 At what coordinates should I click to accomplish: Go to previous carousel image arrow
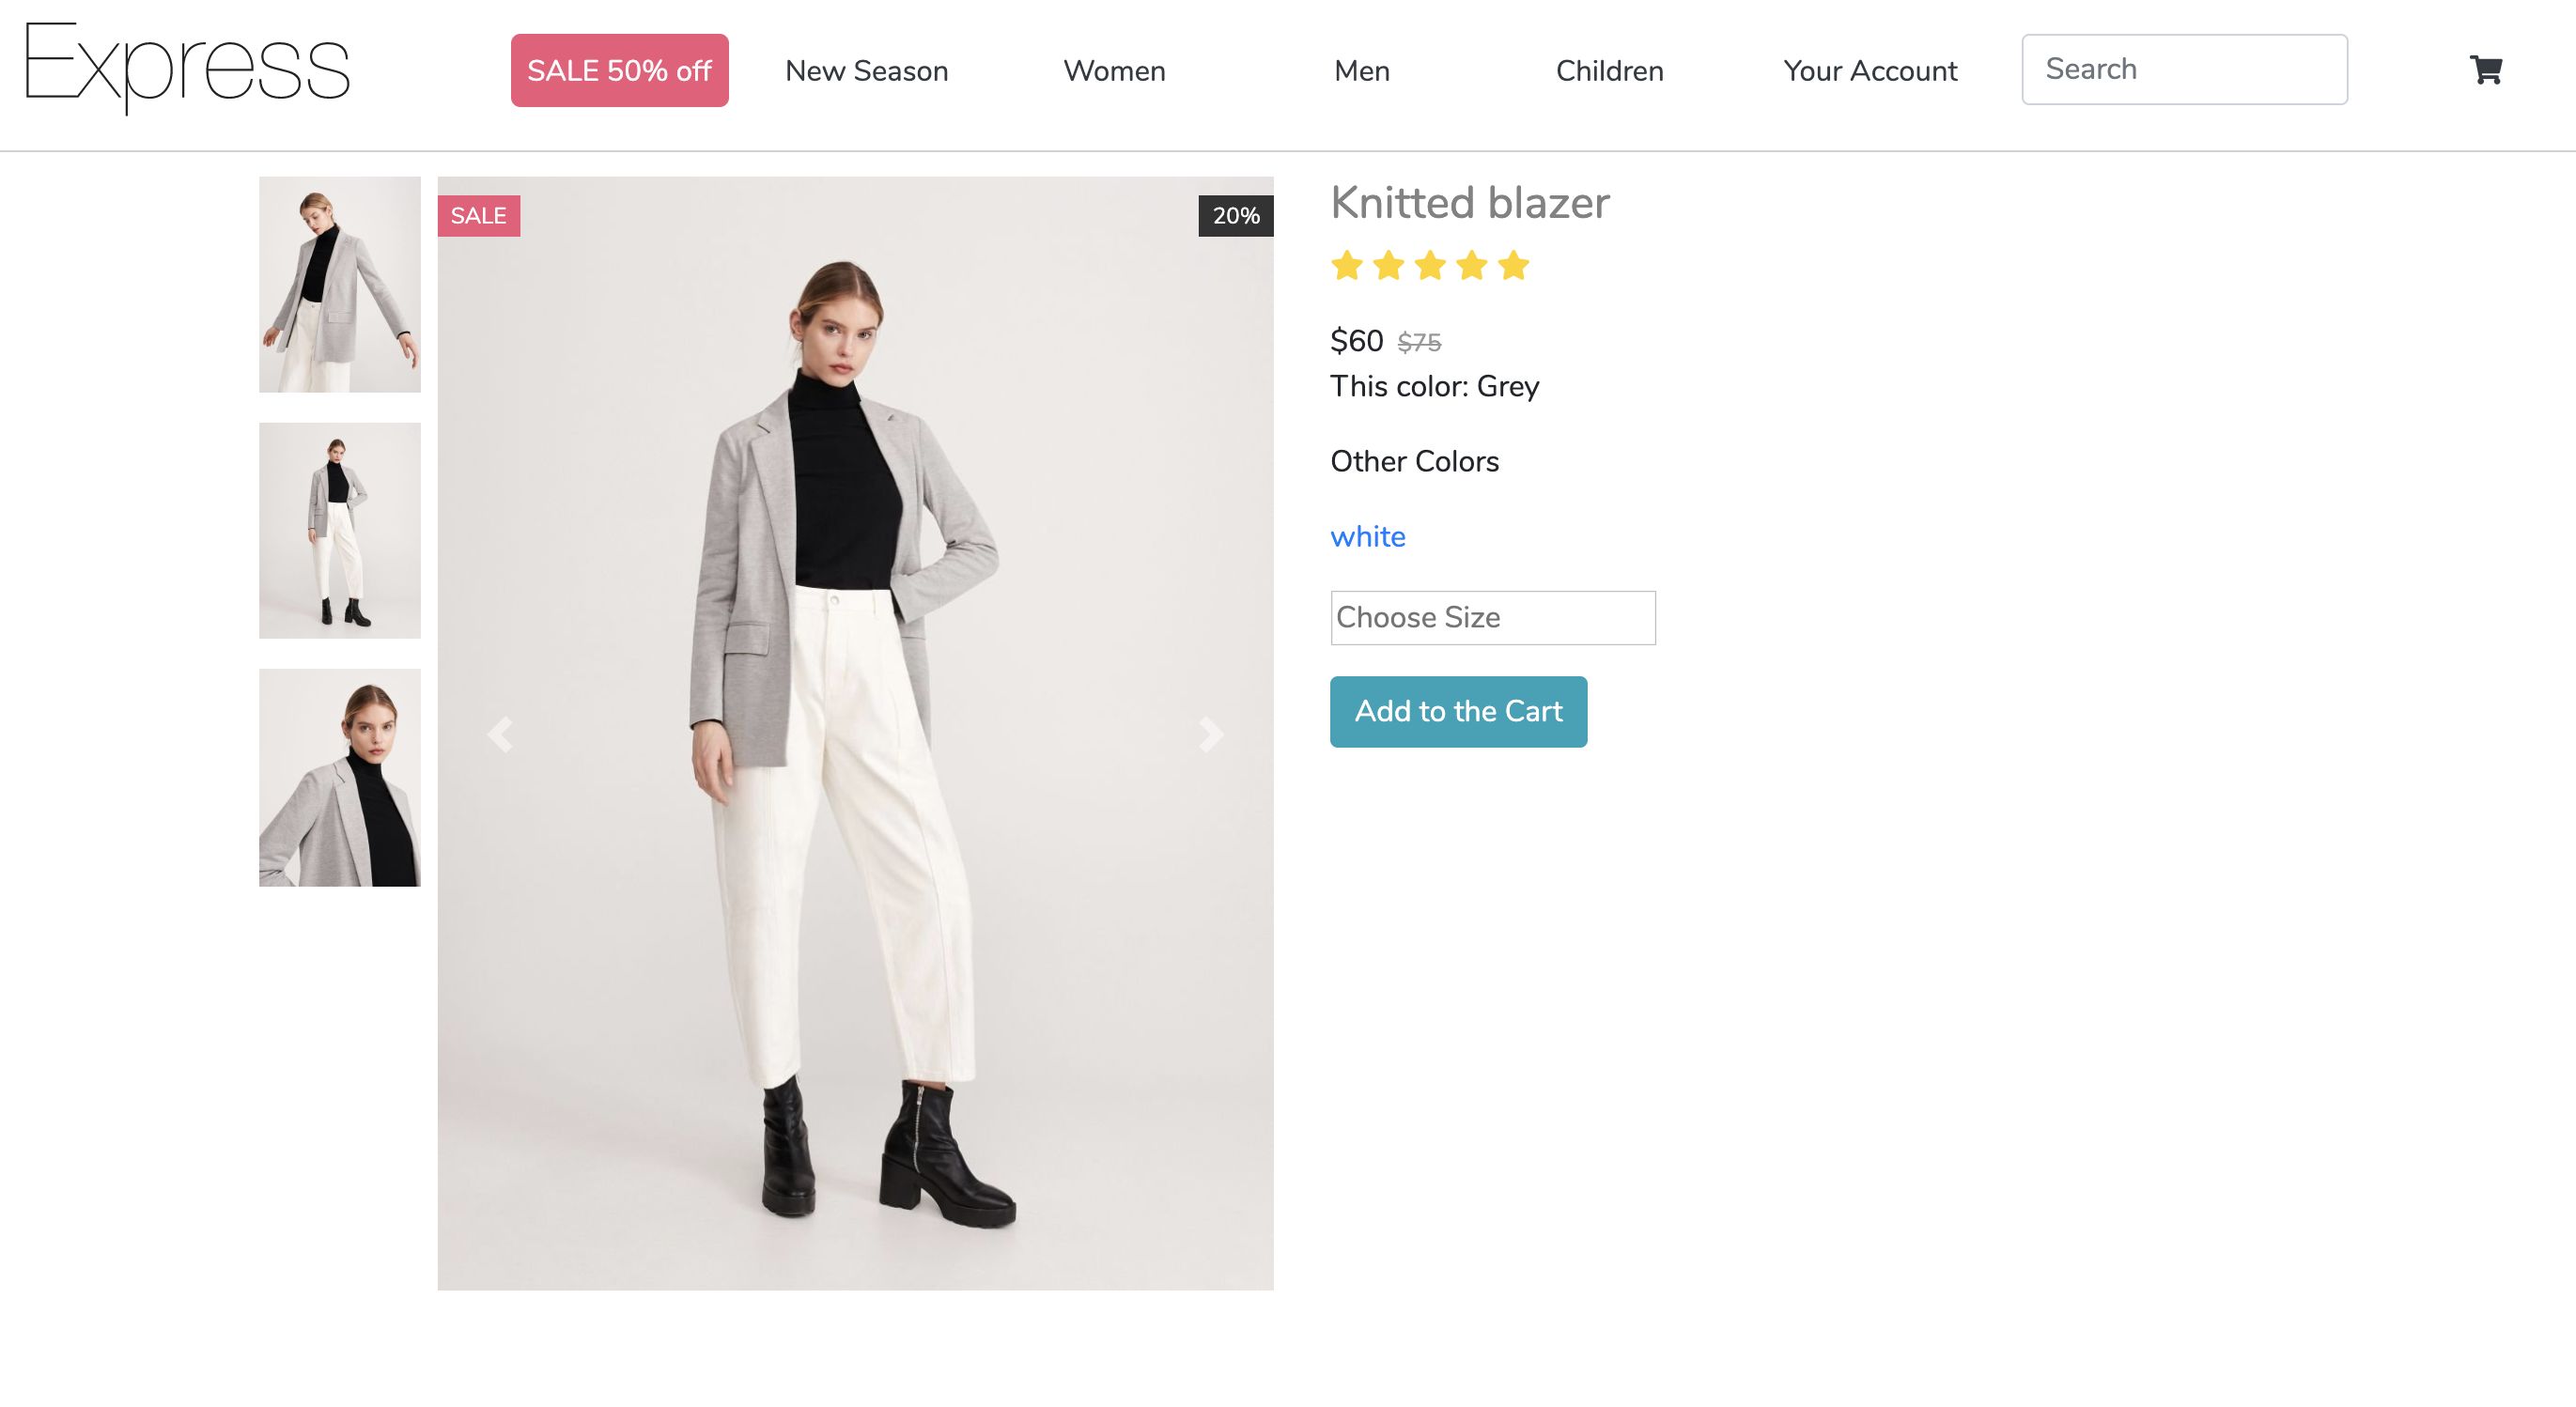pos(500,735)
